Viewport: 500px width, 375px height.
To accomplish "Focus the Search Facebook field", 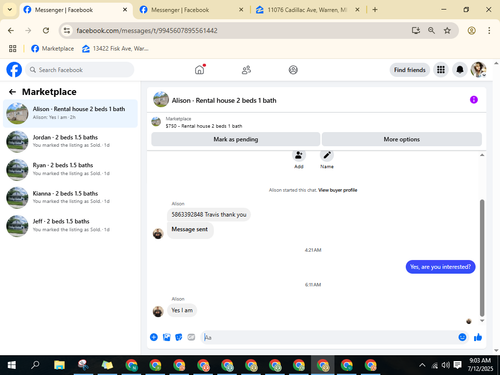I will pos(80,70).
